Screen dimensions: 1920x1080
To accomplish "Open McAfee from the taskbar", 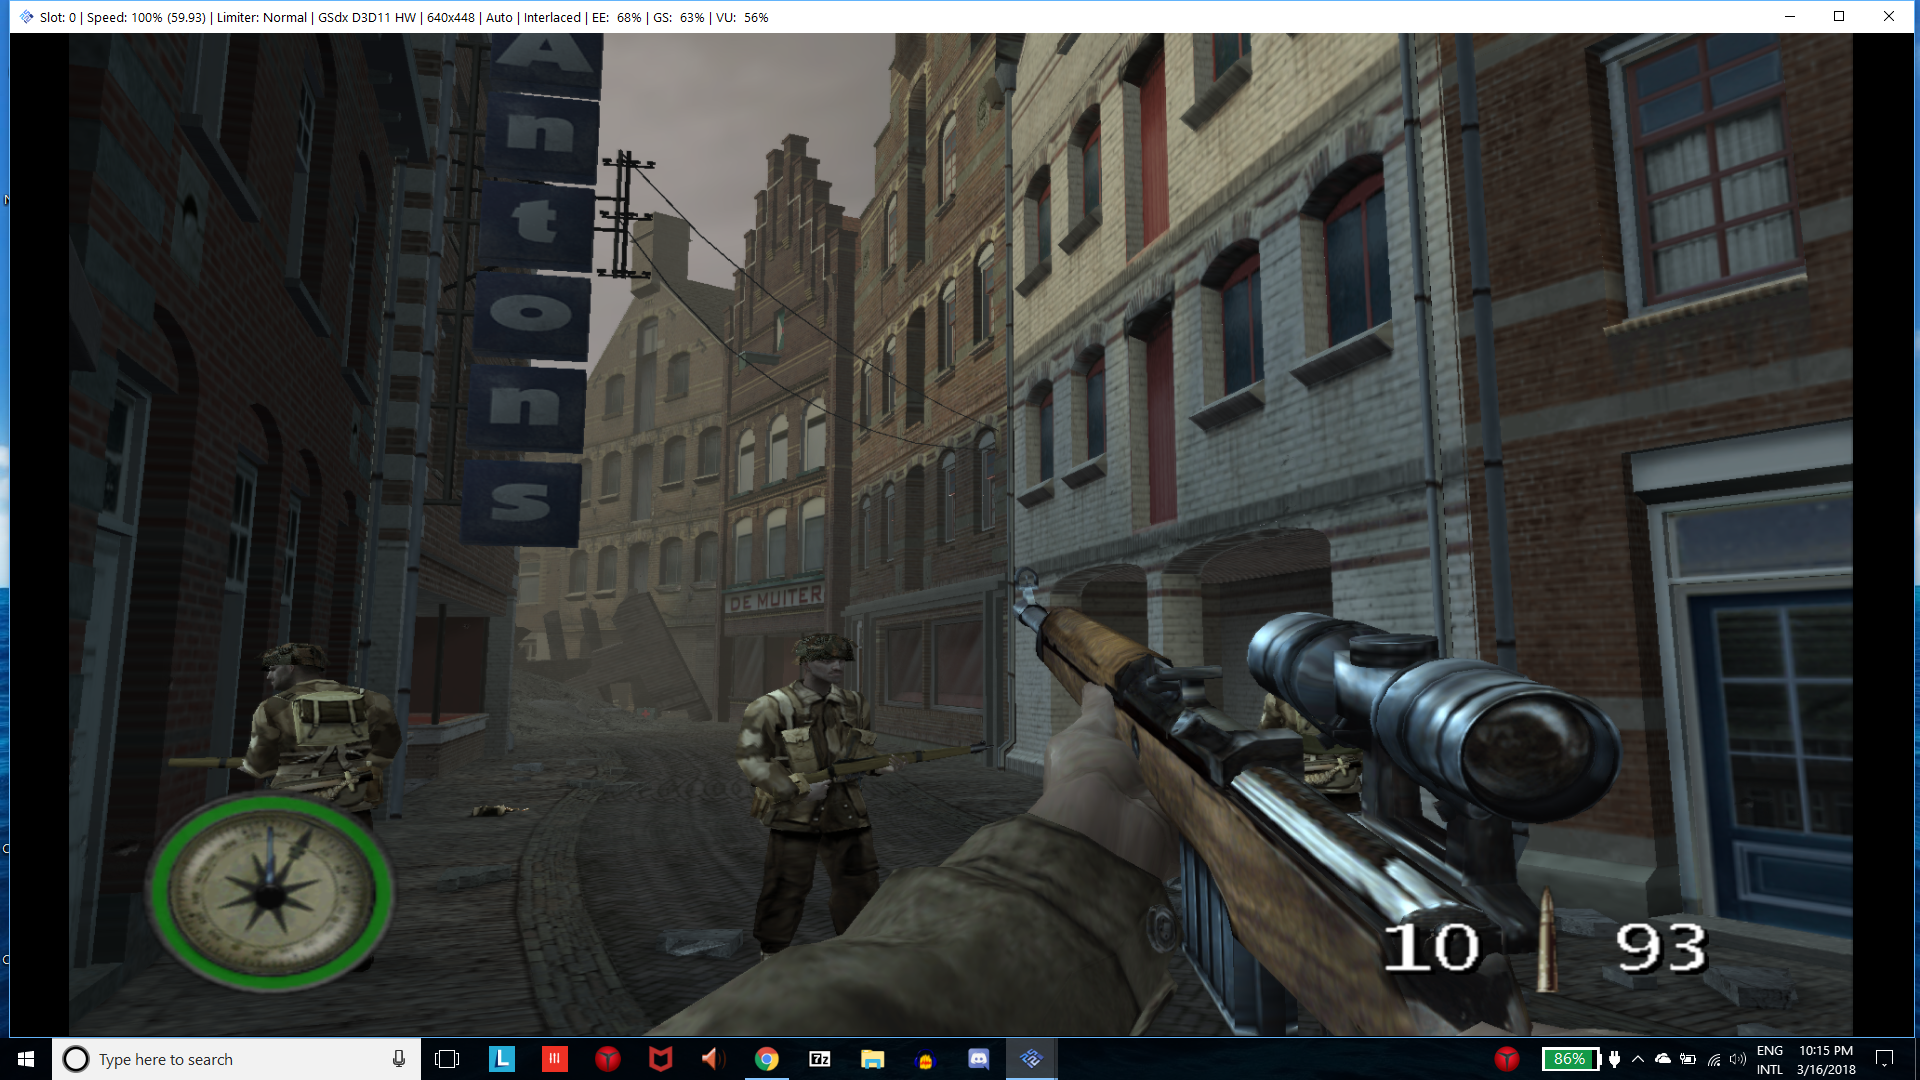I will pyautogui.click(x=660, y=1059).
